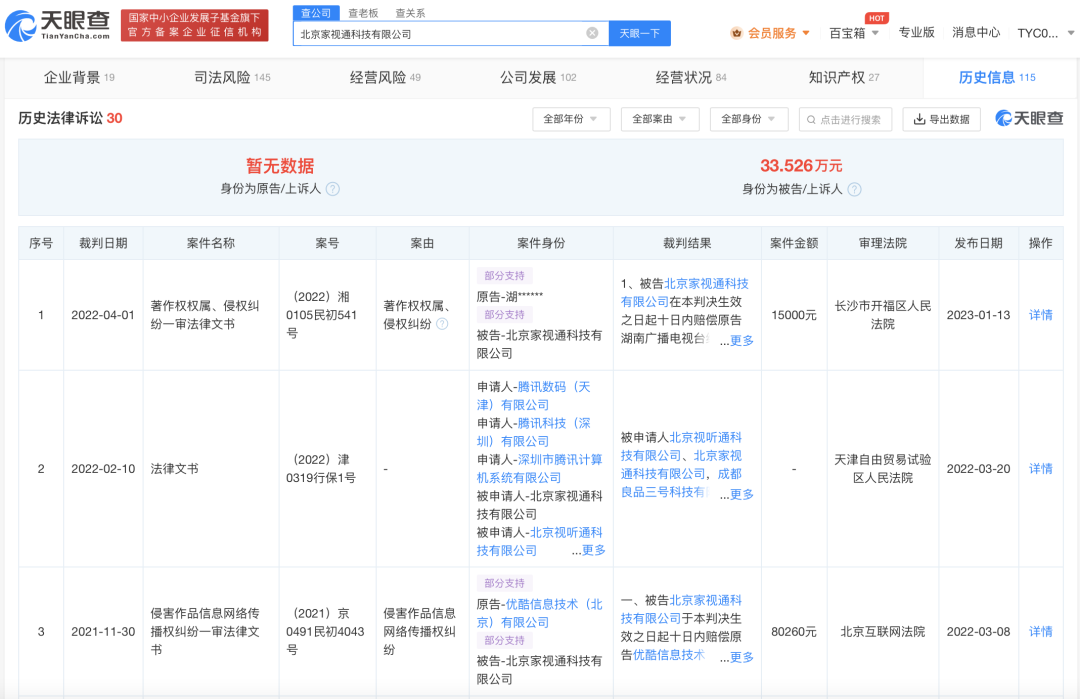Click the 裁判日期 column header
Image resolution: width=1080 pixels, height=699 pixels.
[103, 243]
